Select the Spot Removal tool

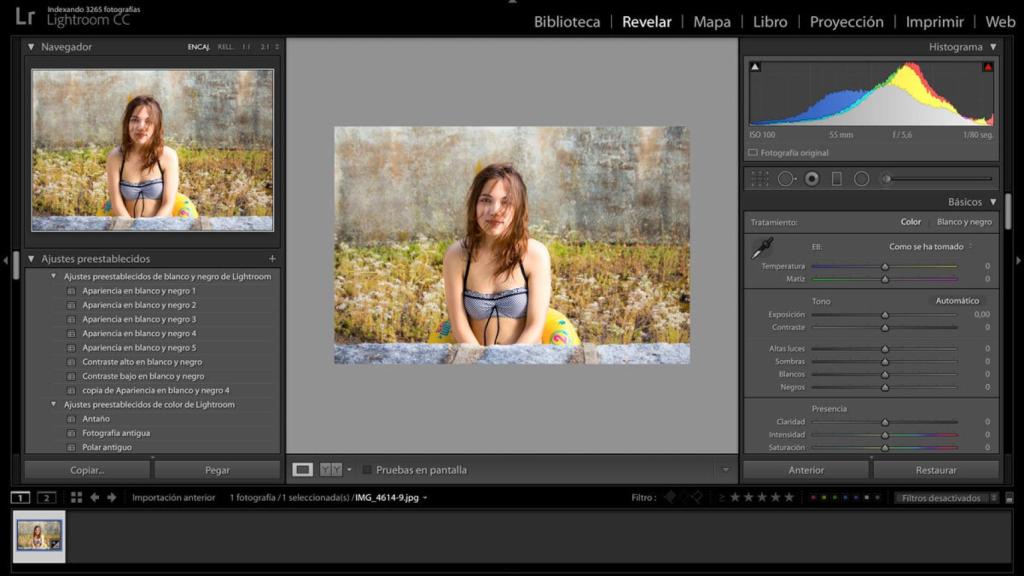click(785, 179)
